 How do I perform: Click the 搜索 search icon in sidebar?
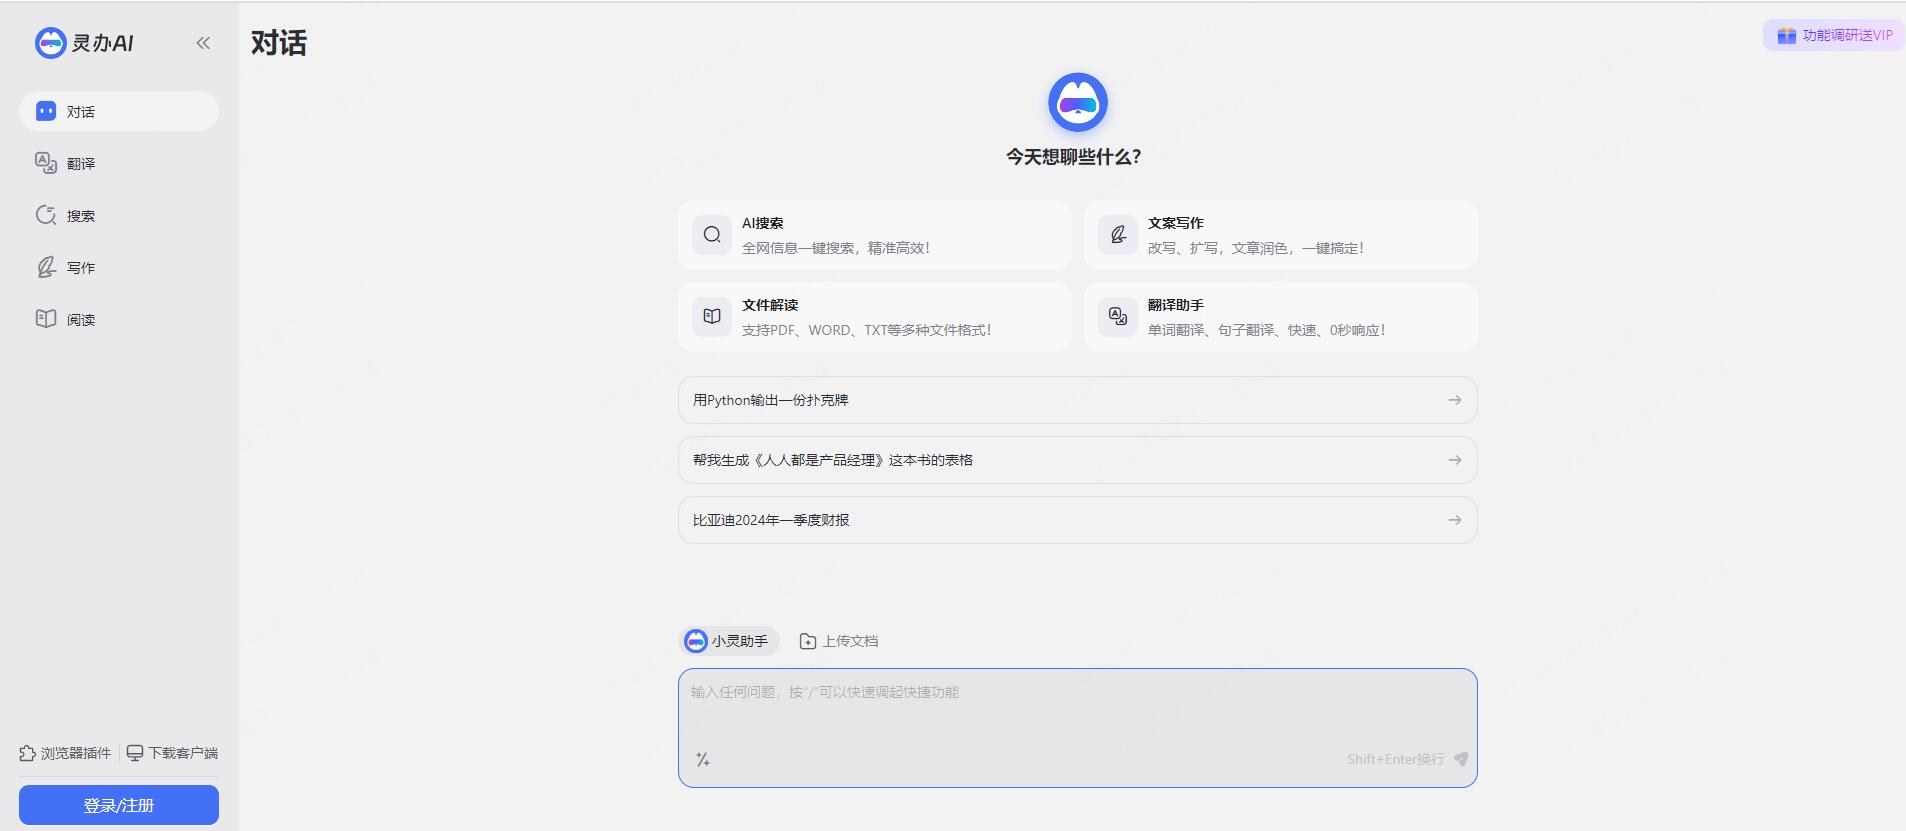click(x=46, y=215)
